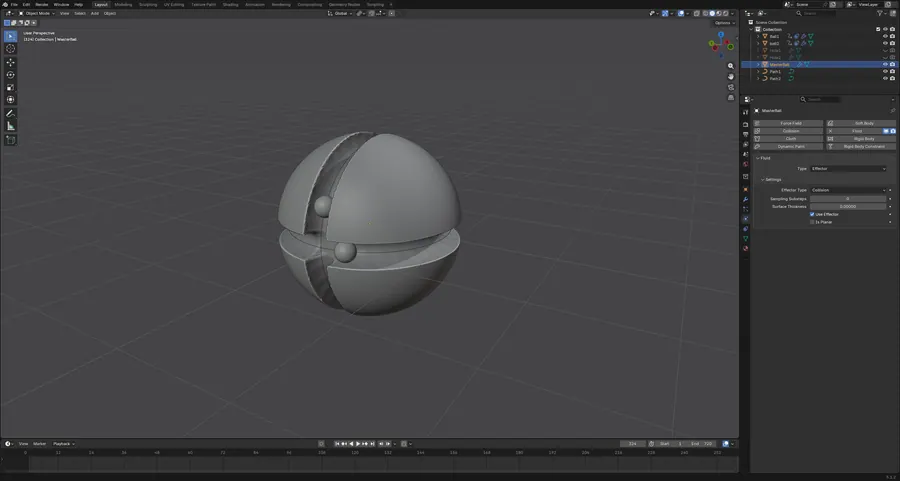
Task: Hide Path2 via eye icon
Action: (x=885, y=78)
